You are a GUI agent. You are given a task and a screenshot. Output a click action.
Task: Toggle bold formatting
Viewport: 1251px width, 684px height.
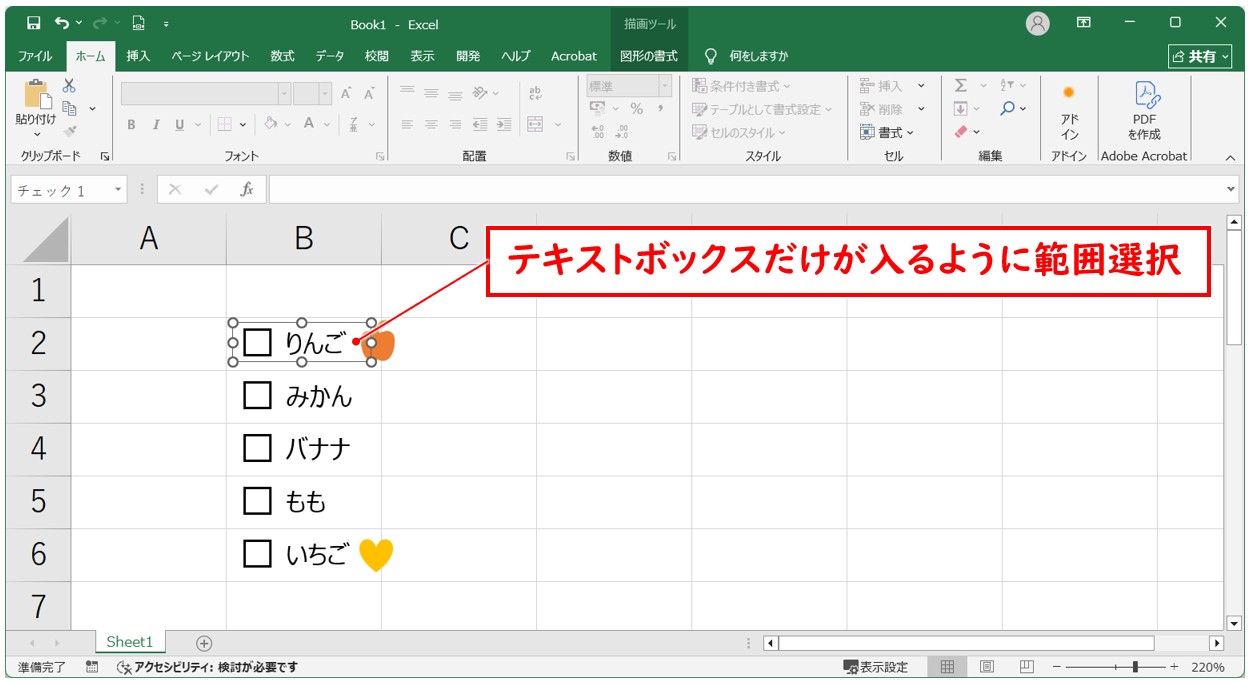pos(131,125)
